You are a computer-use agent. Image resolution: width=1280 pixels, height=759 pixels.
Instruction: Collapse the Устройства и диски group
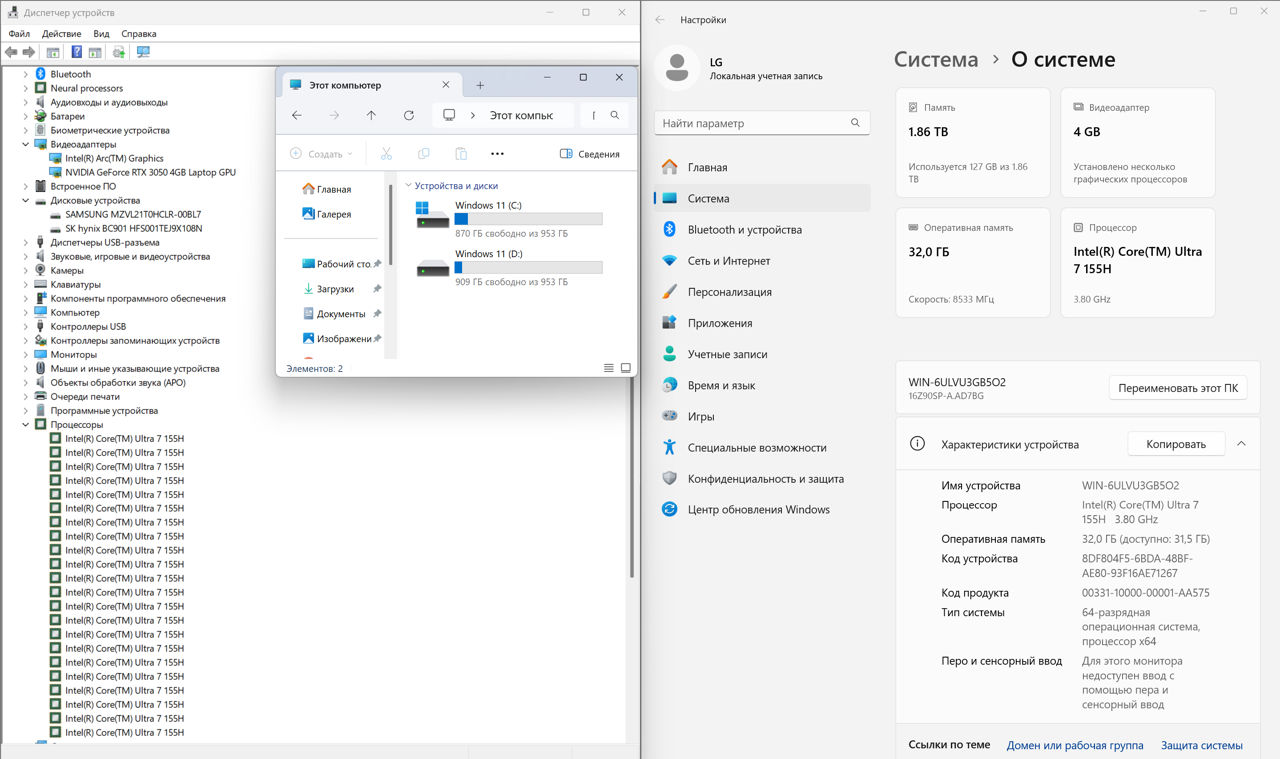408,186
